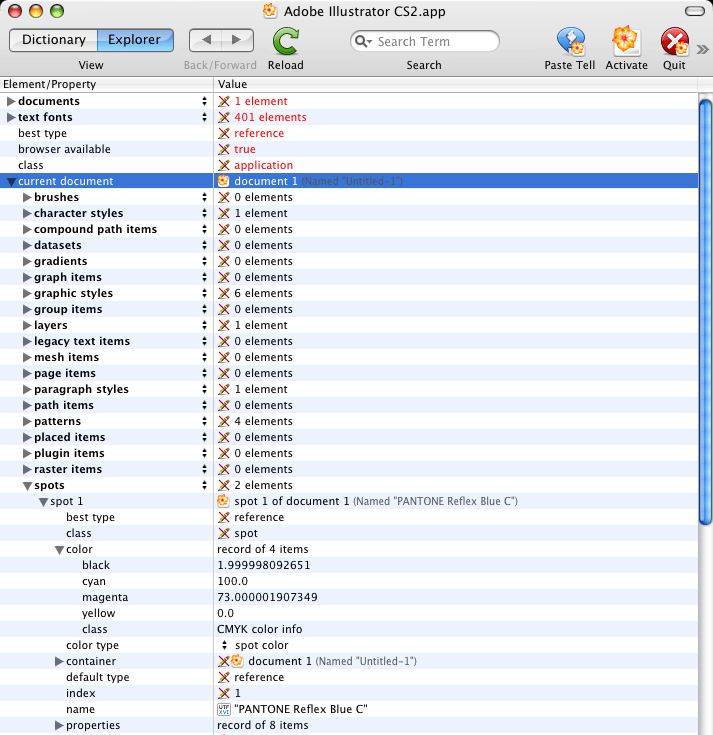Click the Value column header

tap(456, 84)
